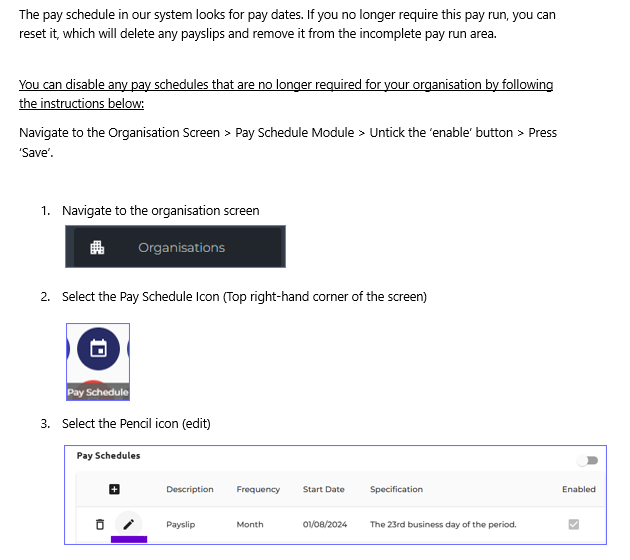Click the Start Date column header
The width and height of the screenshot is (630, 560).
point(324,489)
